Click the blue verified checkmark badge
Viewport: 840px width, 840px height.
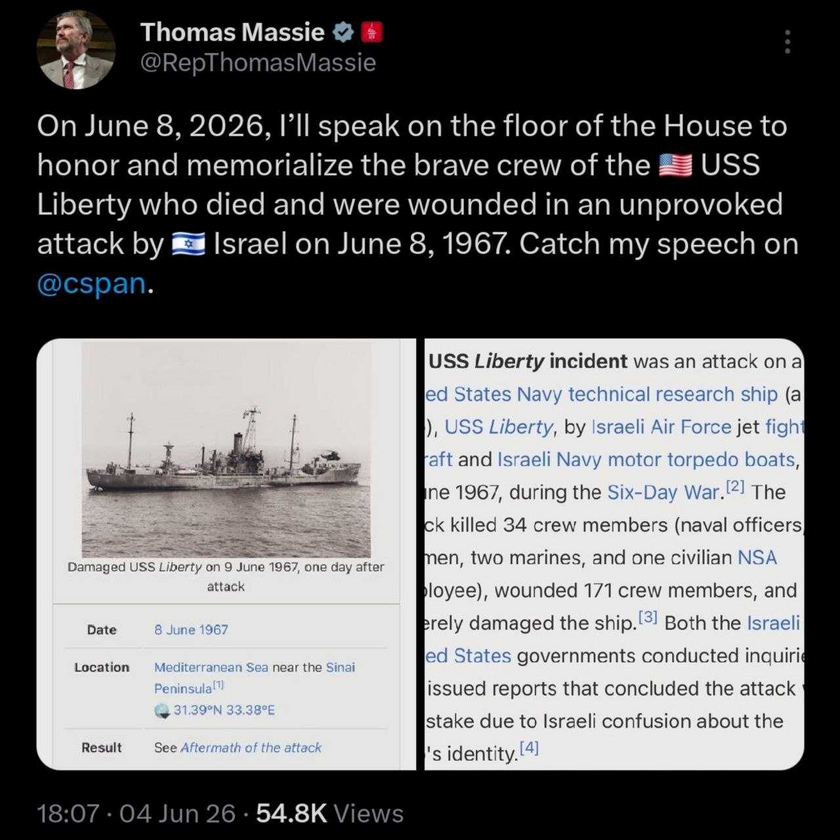[x=343, y=33]
